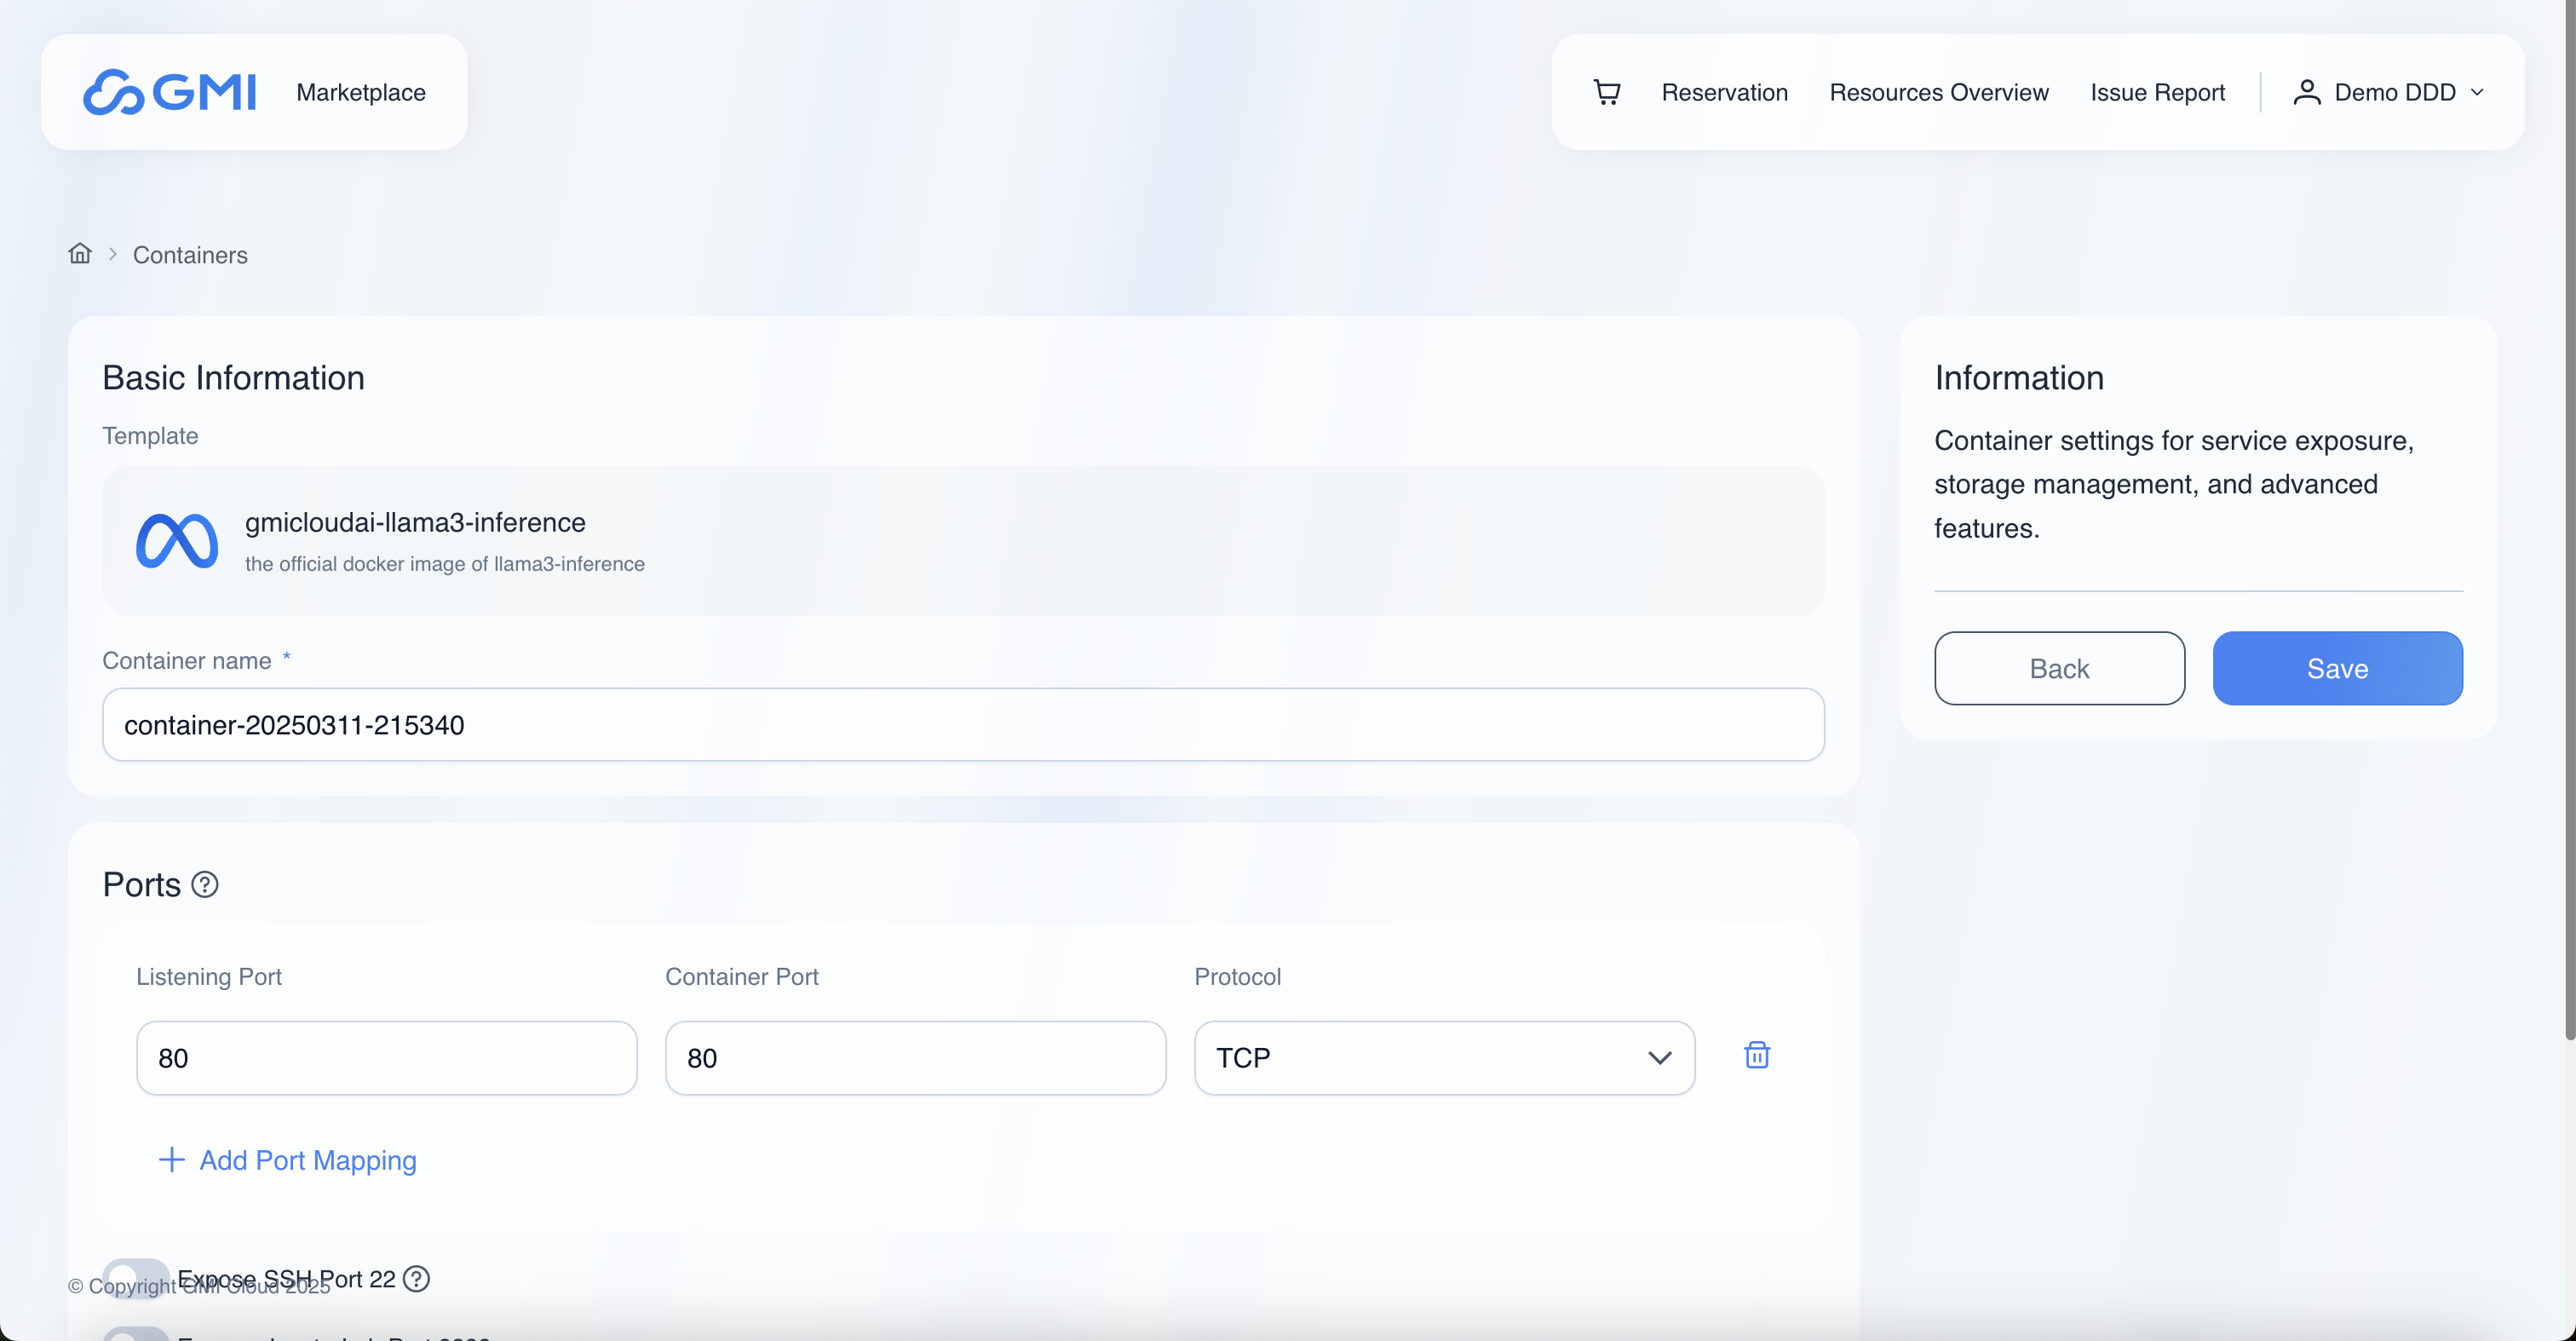Image resolution: width=2576 pixels, height=1341 pixels.
Task: Open the Issue Report page
Action: (2157, 92)
